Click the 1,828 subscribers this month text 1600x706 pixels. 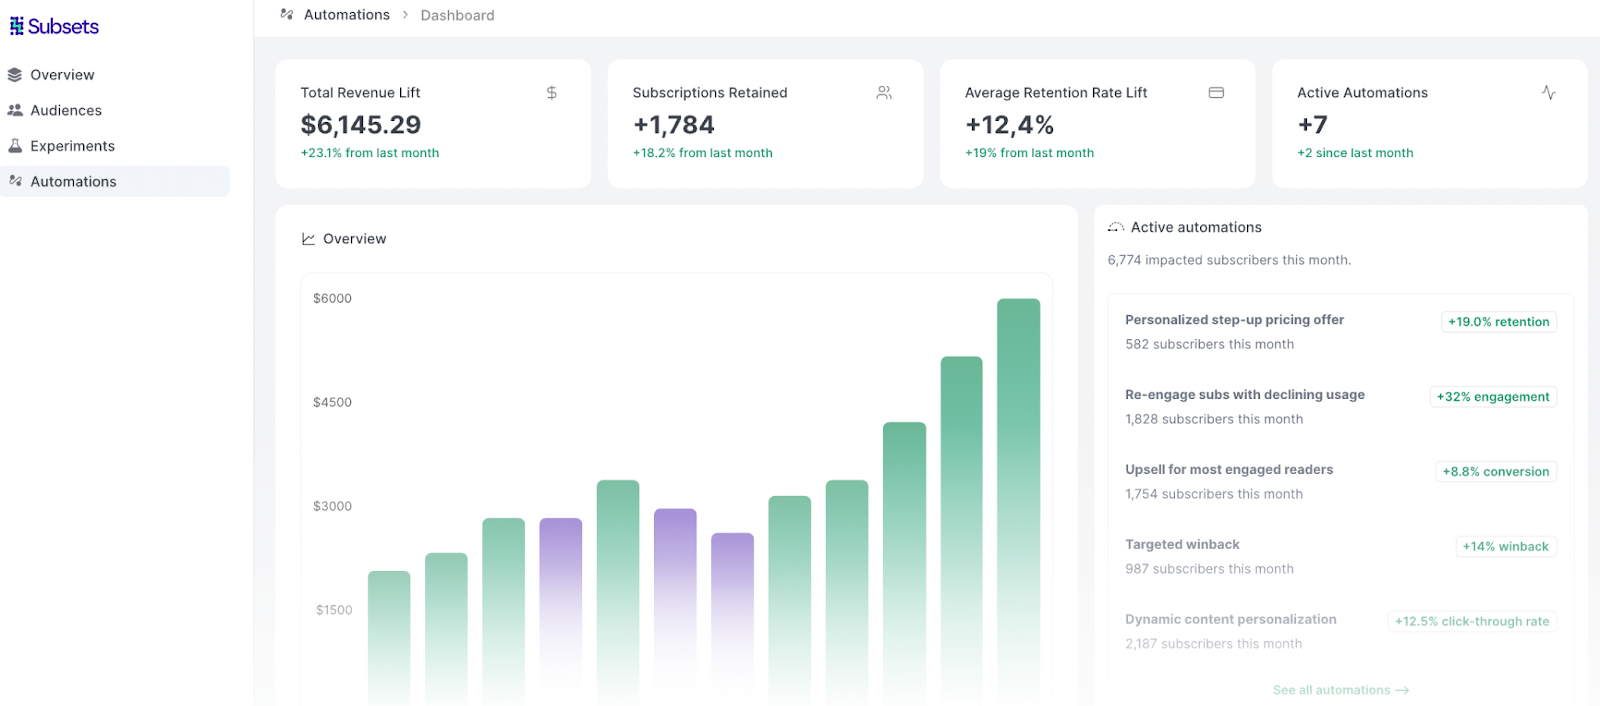(x=1214, y=419)
